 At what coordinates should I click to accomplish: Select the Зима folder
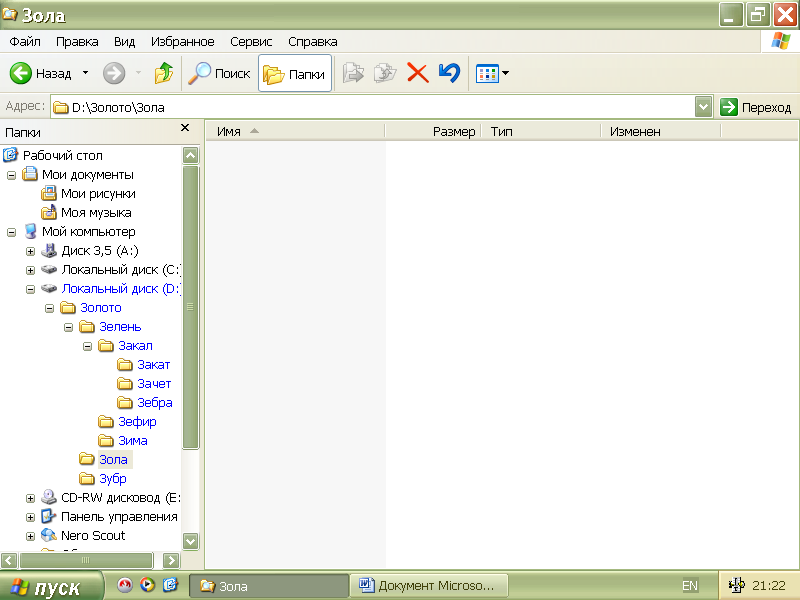[133, 440]
